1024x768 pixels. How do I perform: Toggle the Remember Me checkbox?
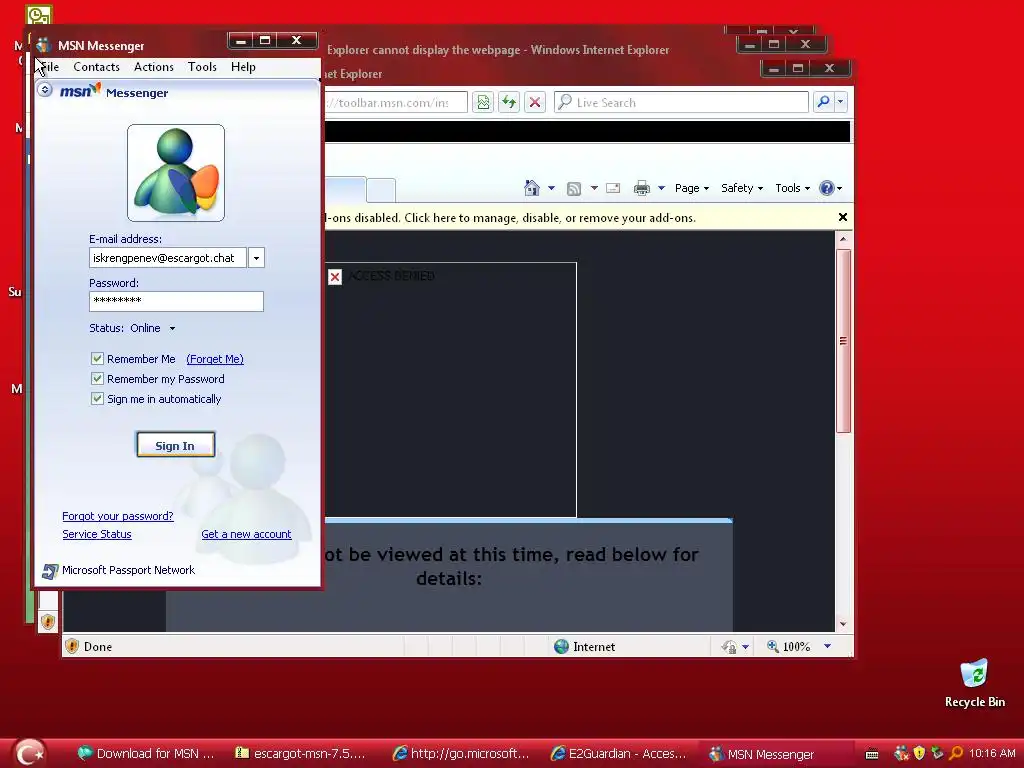(x=97, y=359)
